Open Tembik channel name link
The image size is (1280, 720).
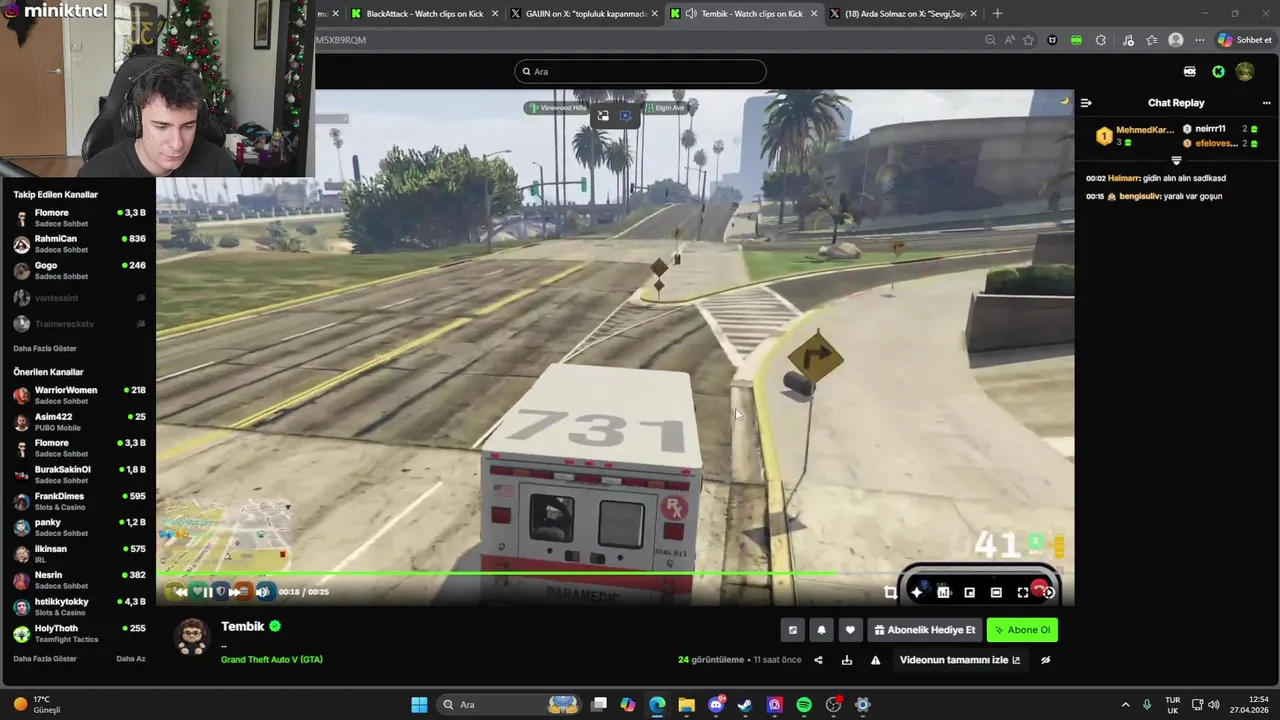coord(243,627)
